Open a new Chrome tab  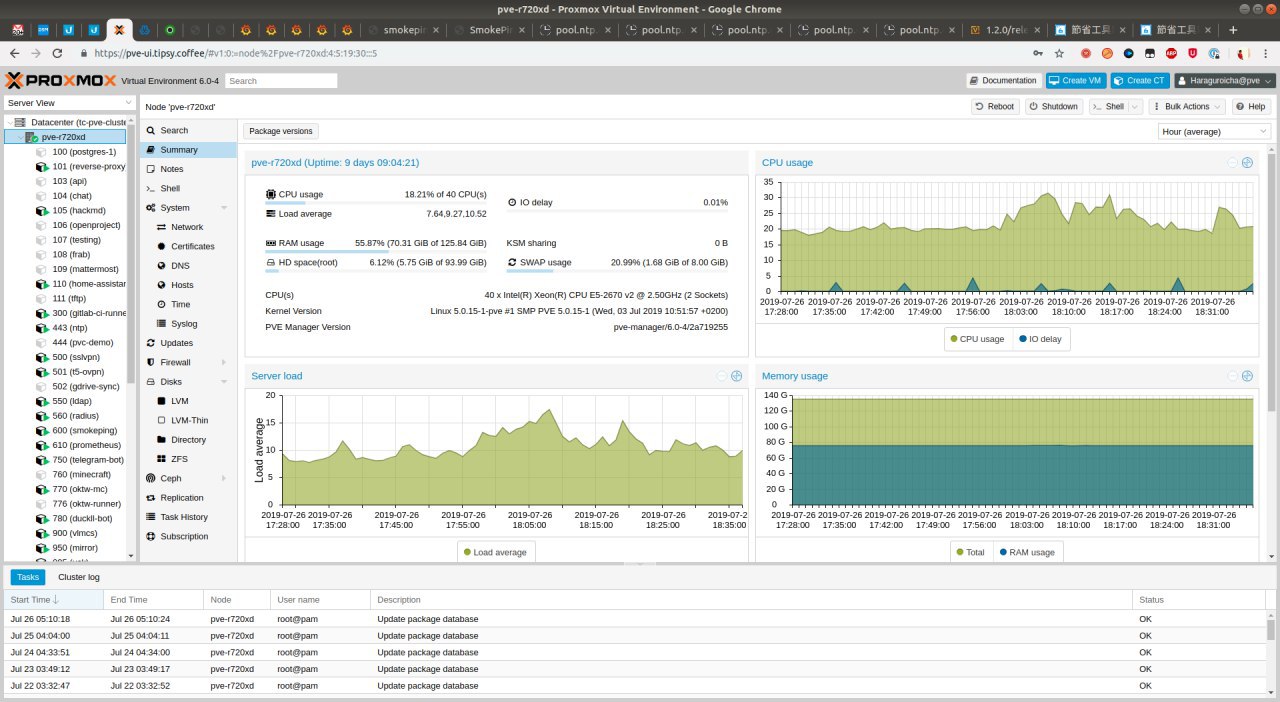1233,30
